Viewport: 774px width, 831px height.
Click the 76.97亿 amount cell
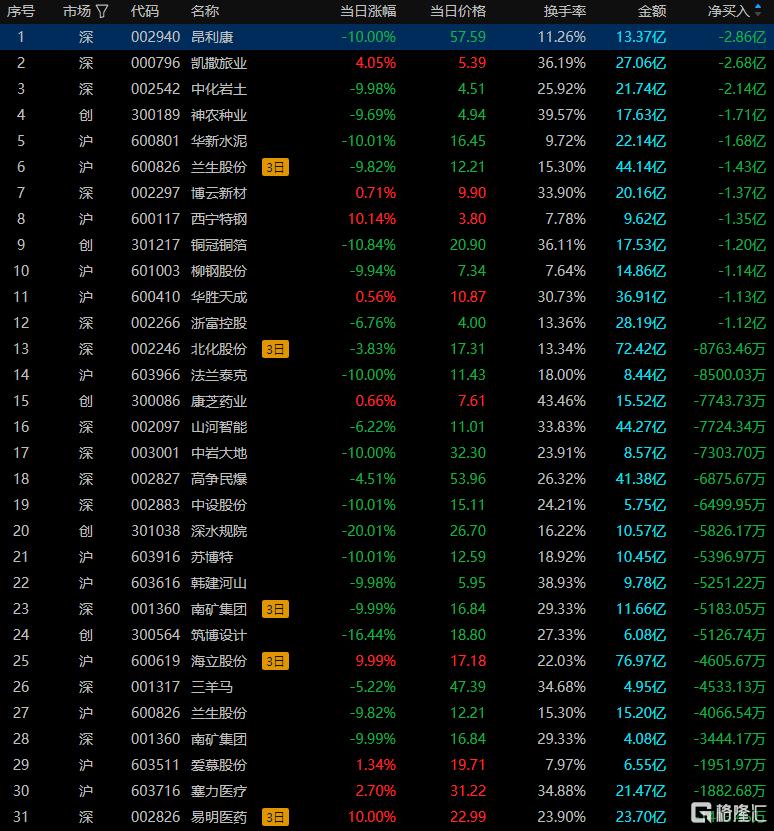(641, 661)
